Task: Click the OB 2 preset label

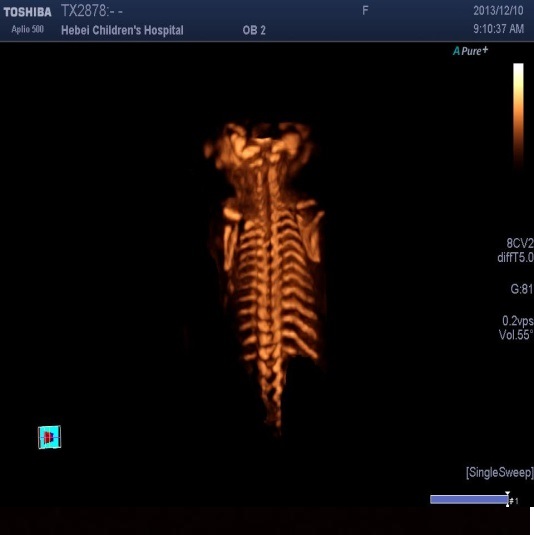Action: 254,30
